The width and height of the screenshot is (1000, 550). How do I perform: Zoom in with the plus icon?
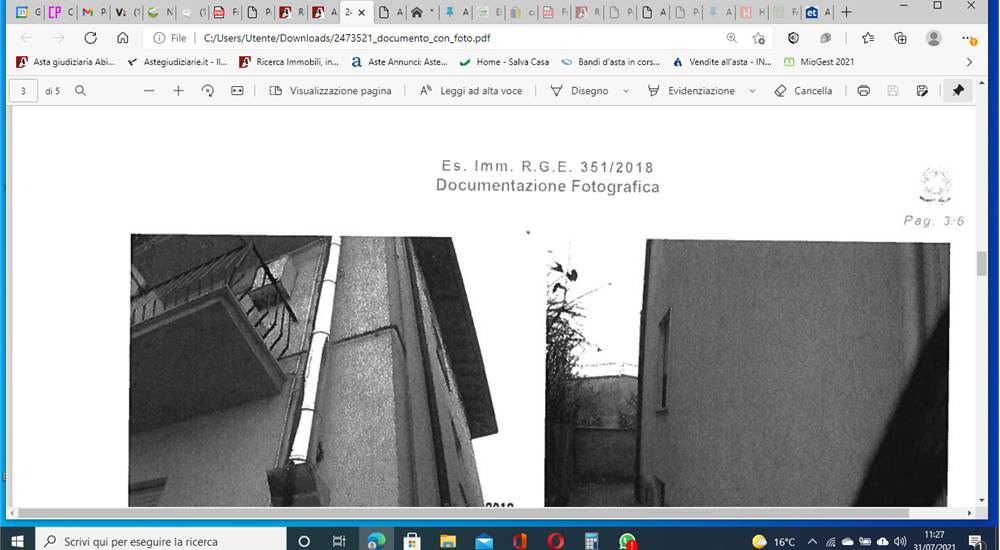[x=179, y=91]
